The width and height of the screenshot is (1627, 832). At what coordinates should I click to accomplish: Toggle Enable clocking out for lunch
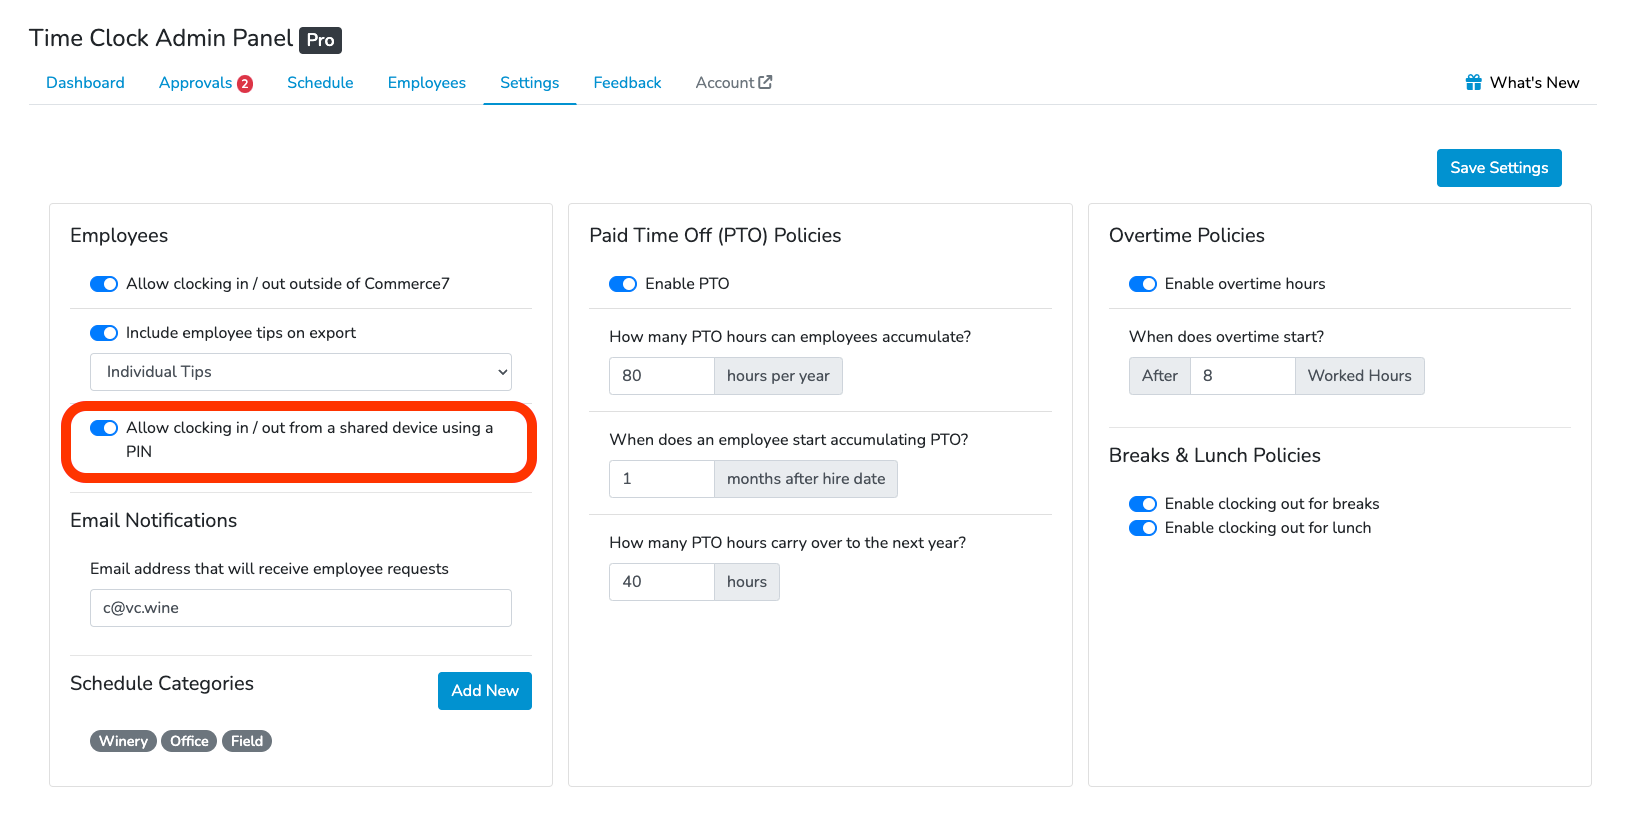(1143, 528)
